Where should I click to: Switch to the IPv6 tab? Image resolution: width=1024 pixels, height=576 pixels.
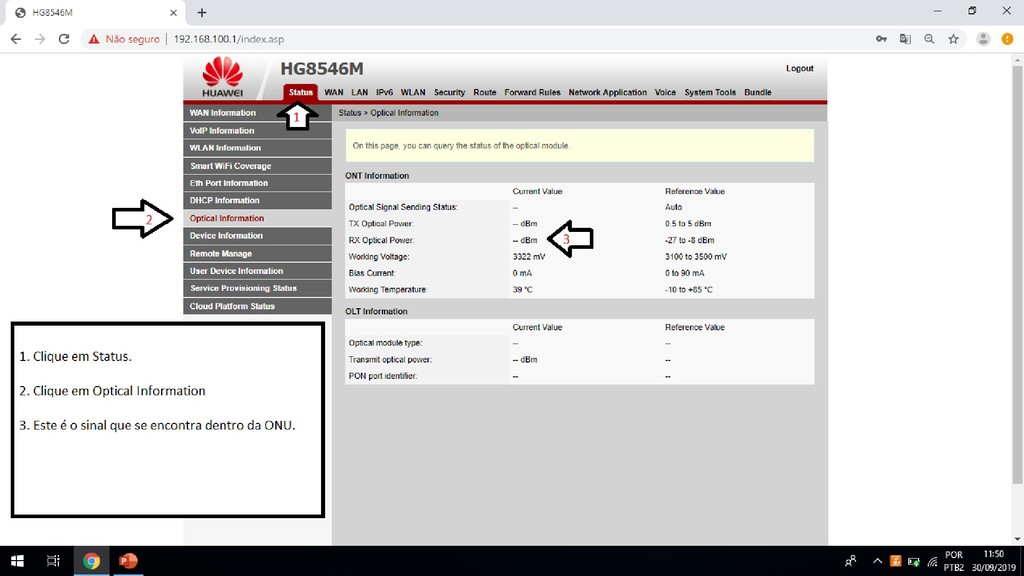[385, 93]
